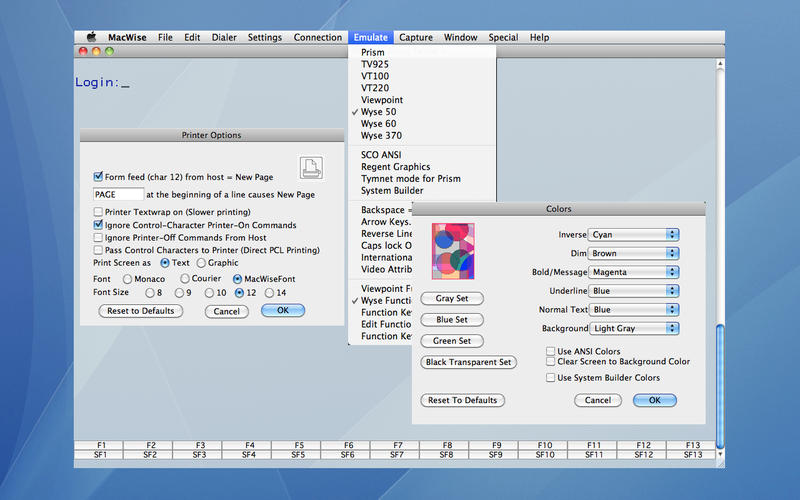This screenshot has width=800, height=500.
Task: Enable Ignore Printer-Off Commands From Host
Action: click(98, 237)
